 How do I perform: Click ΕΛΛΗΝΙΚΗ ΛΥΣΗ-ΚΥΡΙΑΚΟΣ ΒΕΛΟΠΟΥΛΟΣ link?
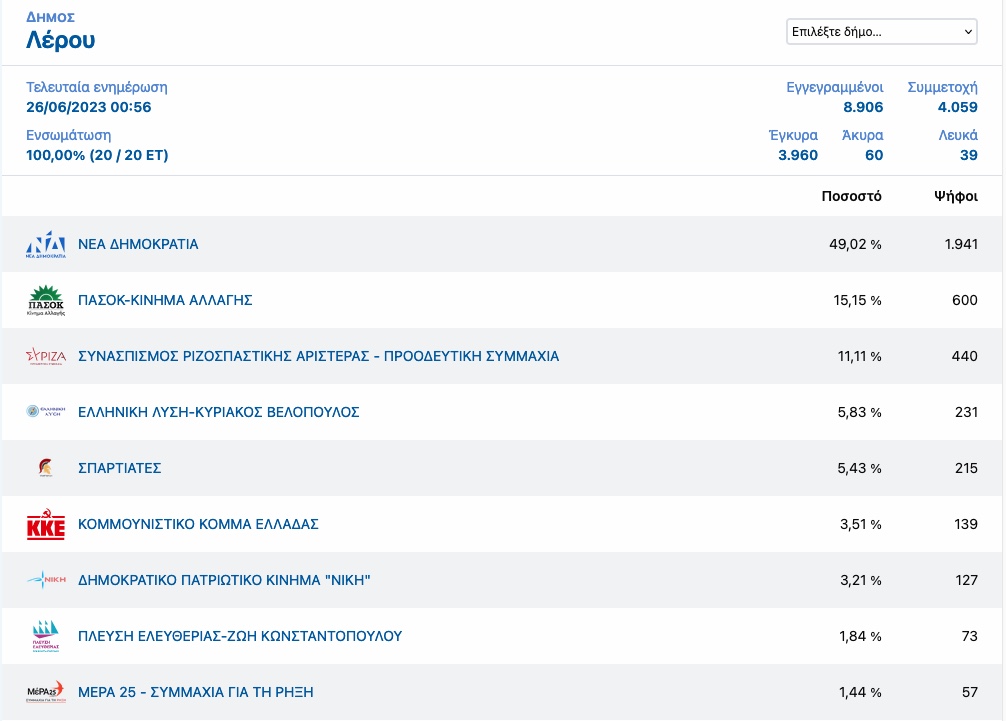(x=218, y=412)
